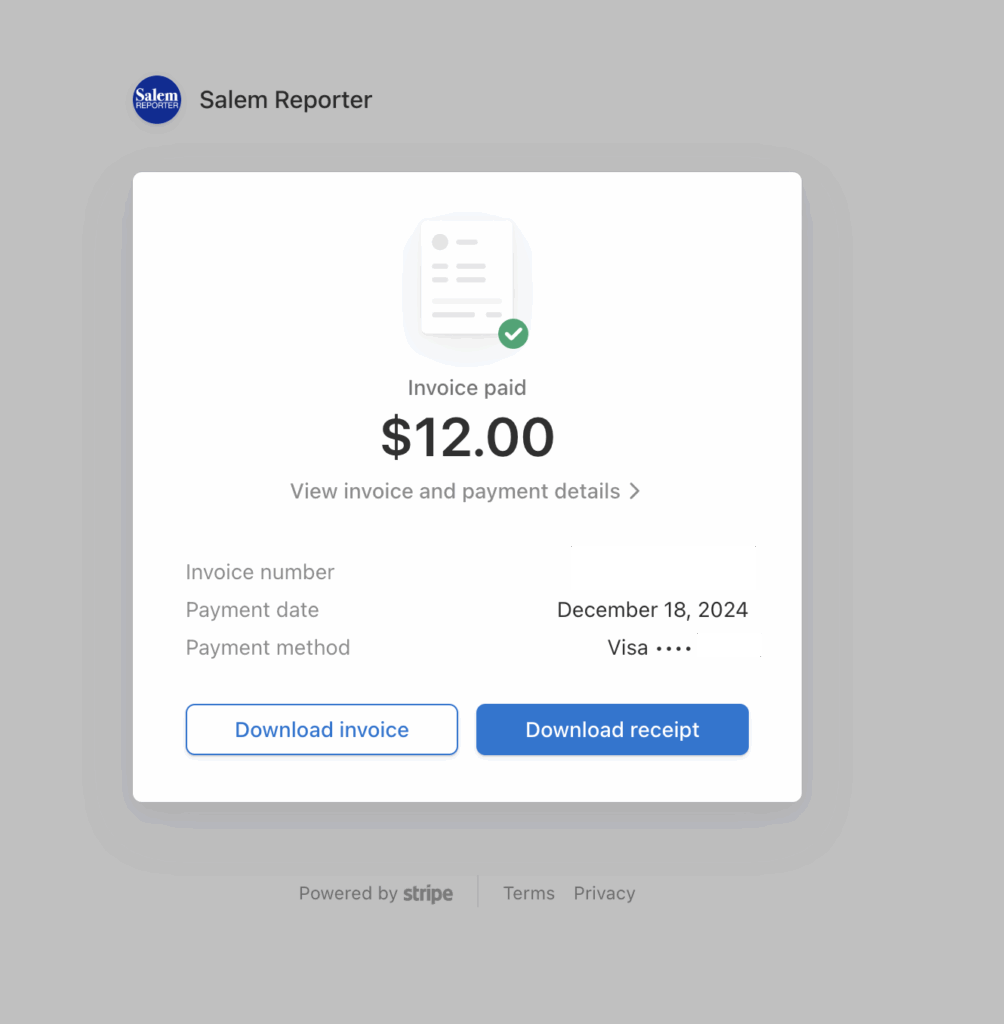
Task: Click the Salem Reporter name text
Action: pos(285,100)
